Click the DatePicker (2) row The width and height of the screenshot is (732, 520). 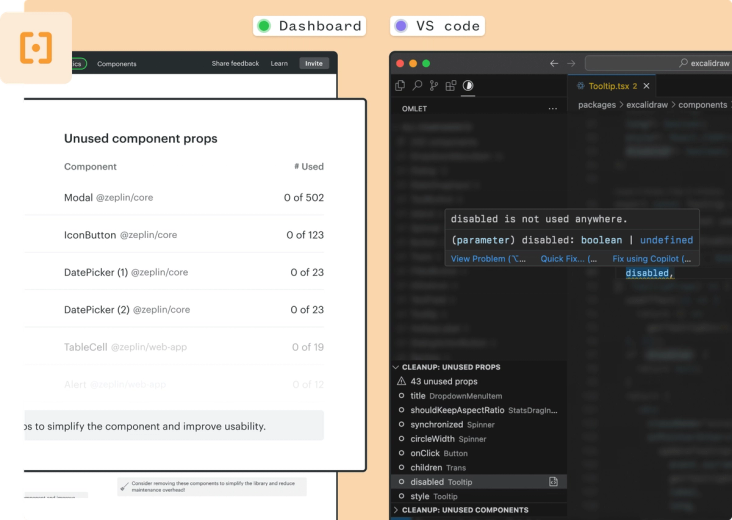(194, 309)
